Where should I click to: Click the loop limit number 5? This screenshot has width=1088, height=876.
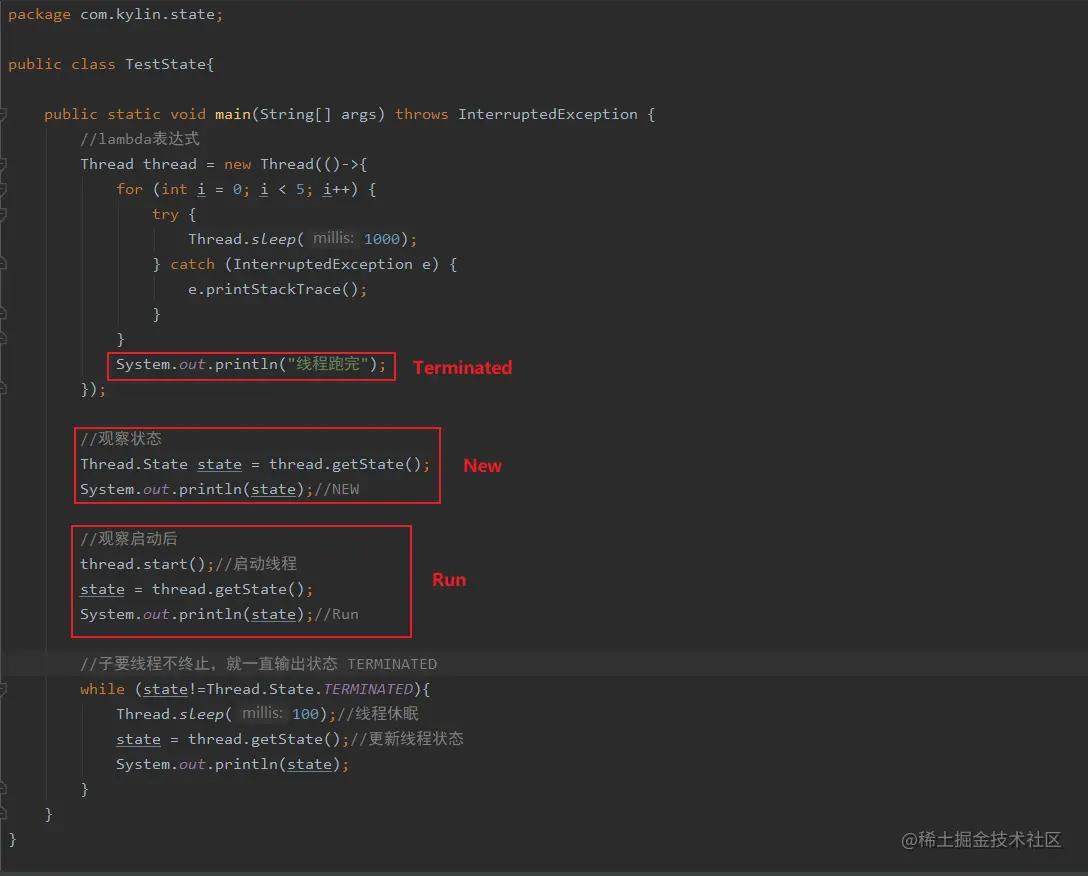[x=300, y=189]
